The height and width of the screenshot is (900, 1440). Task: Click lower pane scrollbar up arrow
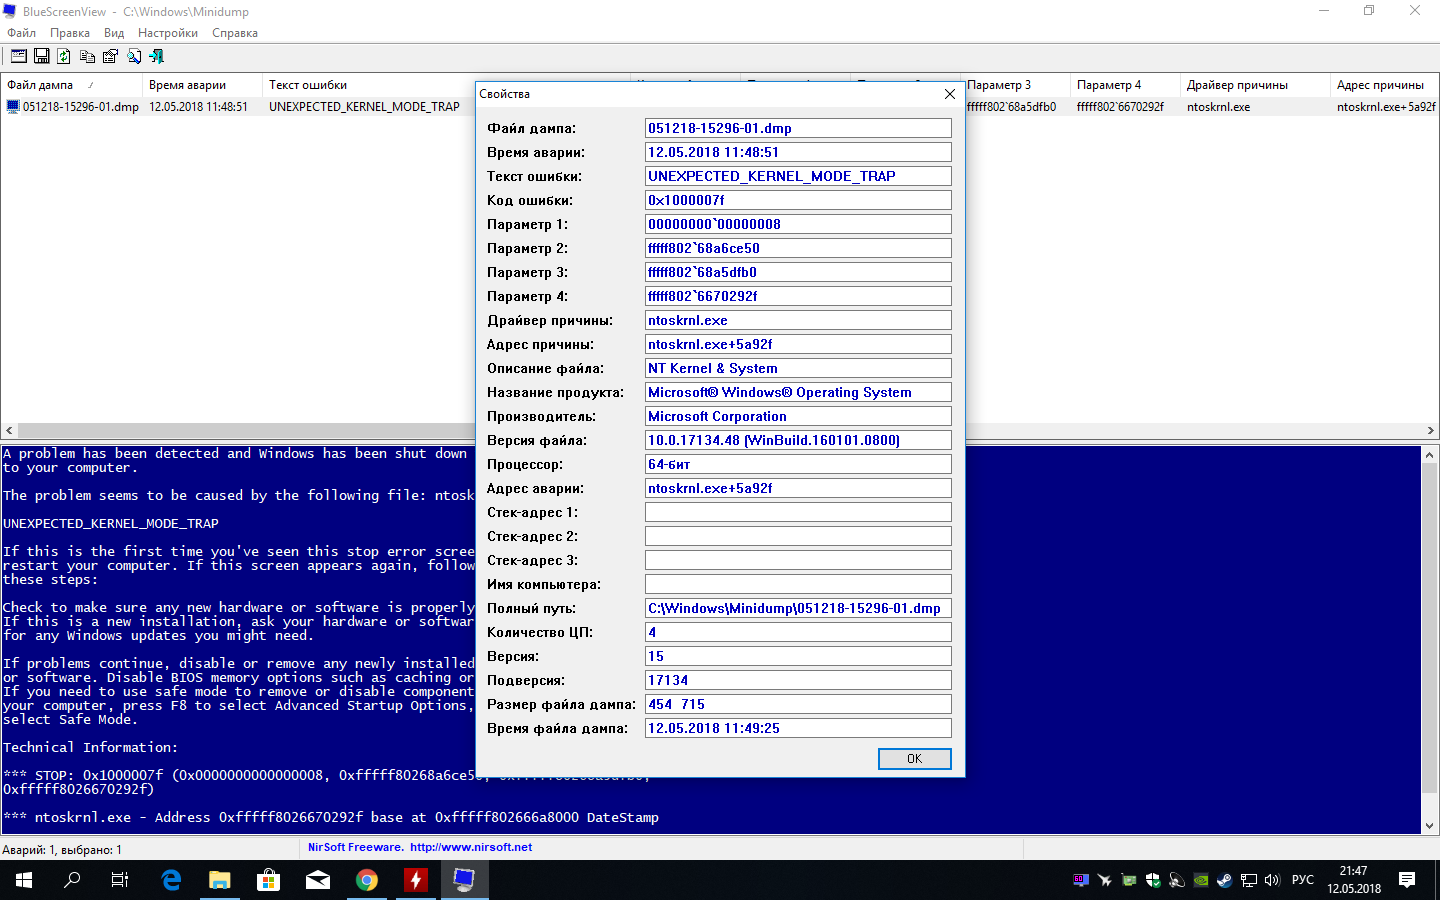(1429, 454)
